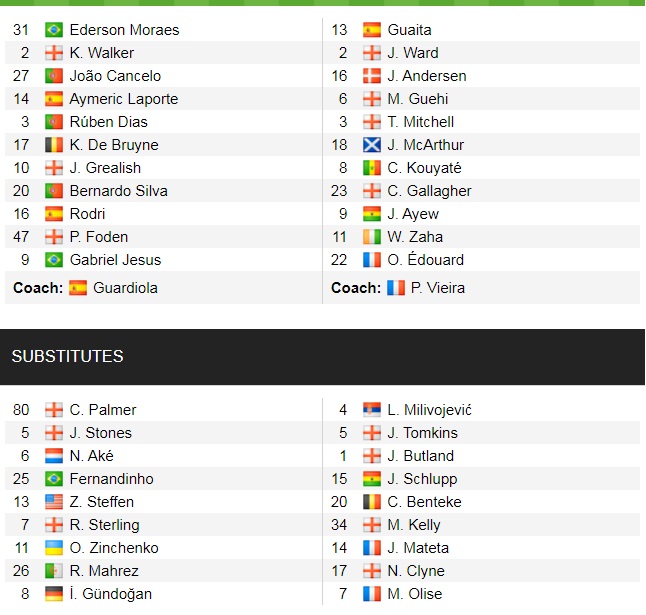This screenshot has height=615, width=646.
Task: Open substitute R. Mahrez's profile
Action: pos(104,571)
